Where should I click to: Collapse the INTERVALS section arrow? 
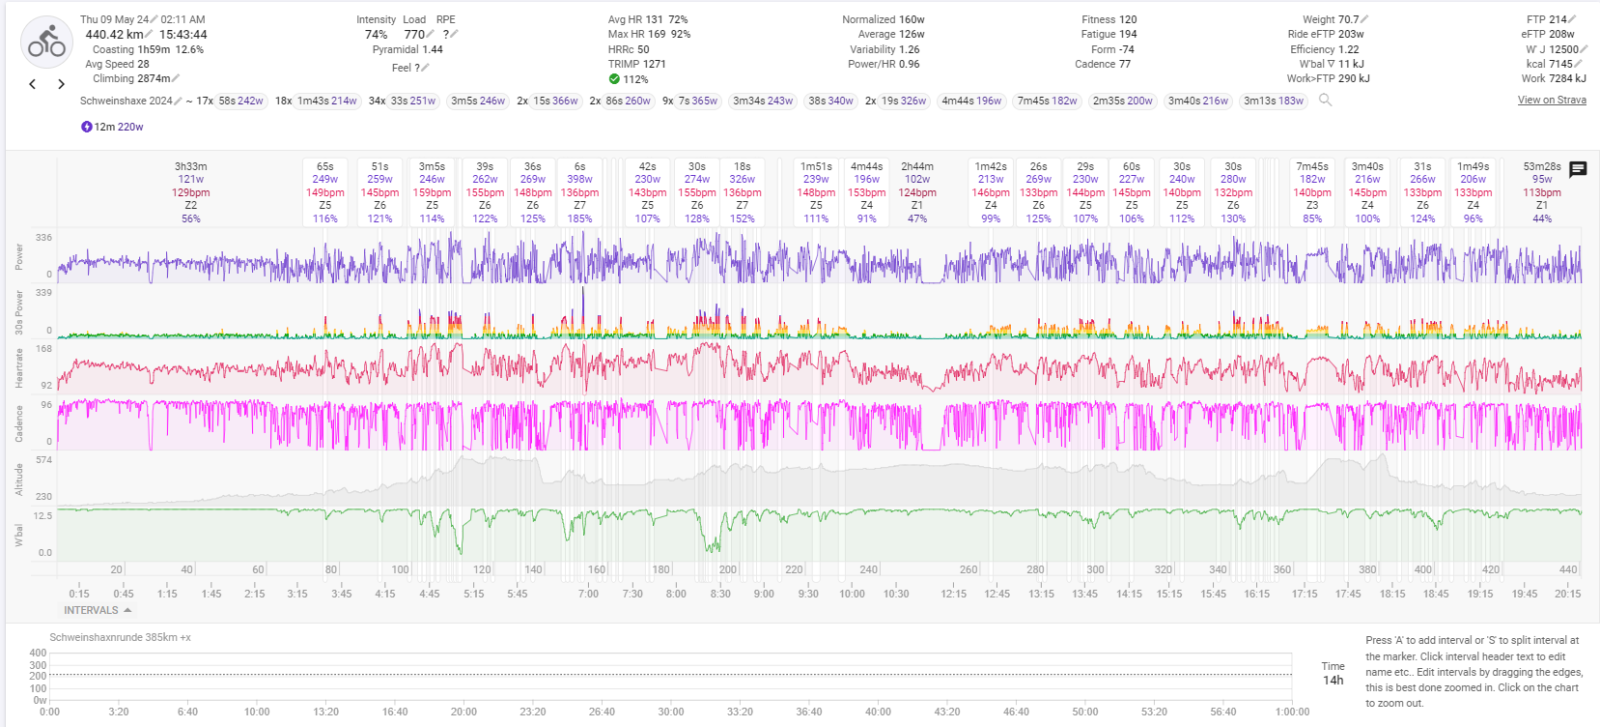127,610
